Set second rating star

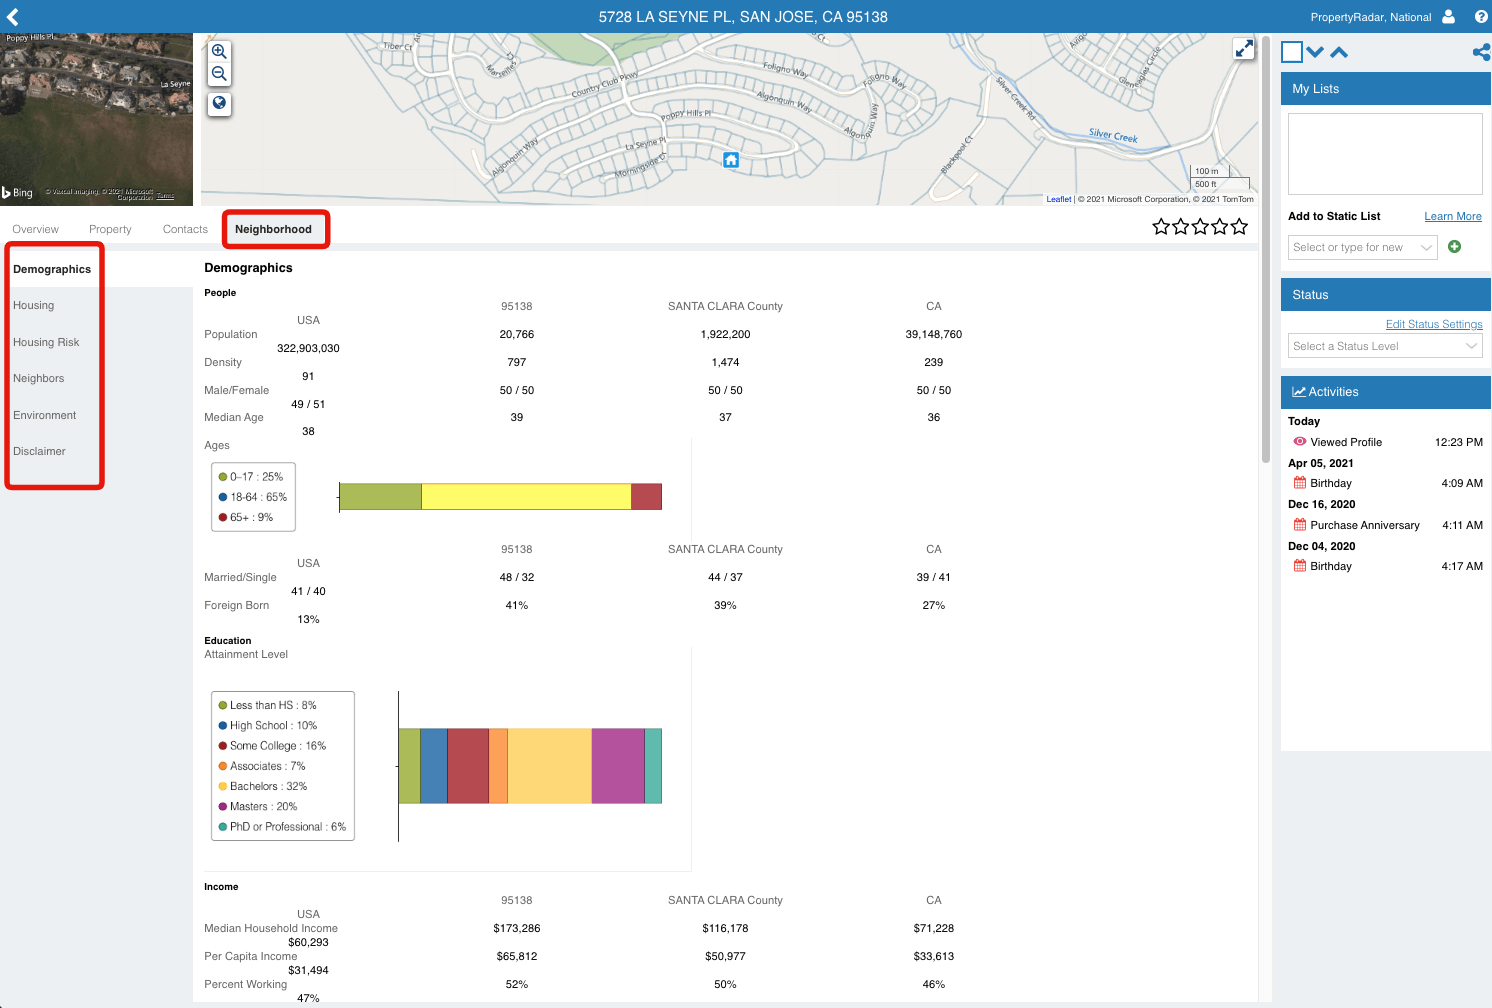(1181, 227)
